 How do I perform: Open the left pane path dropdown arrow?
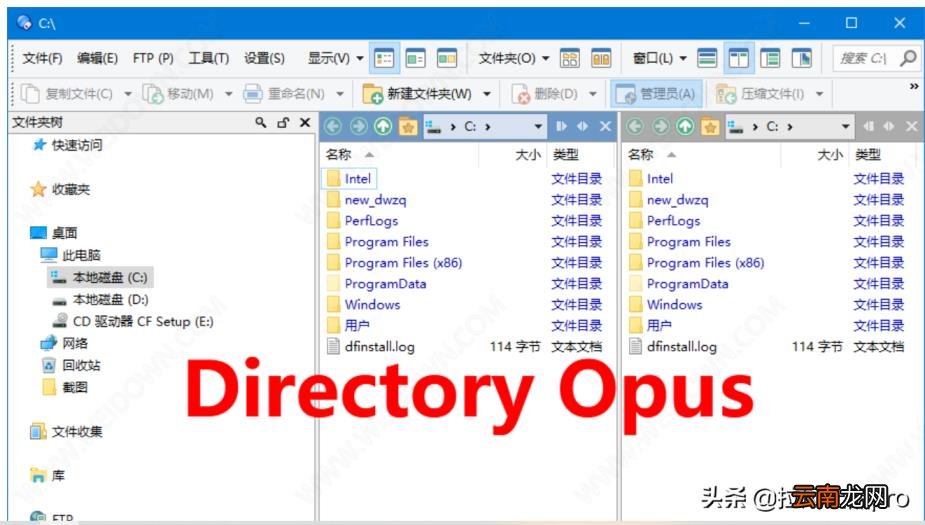pos(538,126)
